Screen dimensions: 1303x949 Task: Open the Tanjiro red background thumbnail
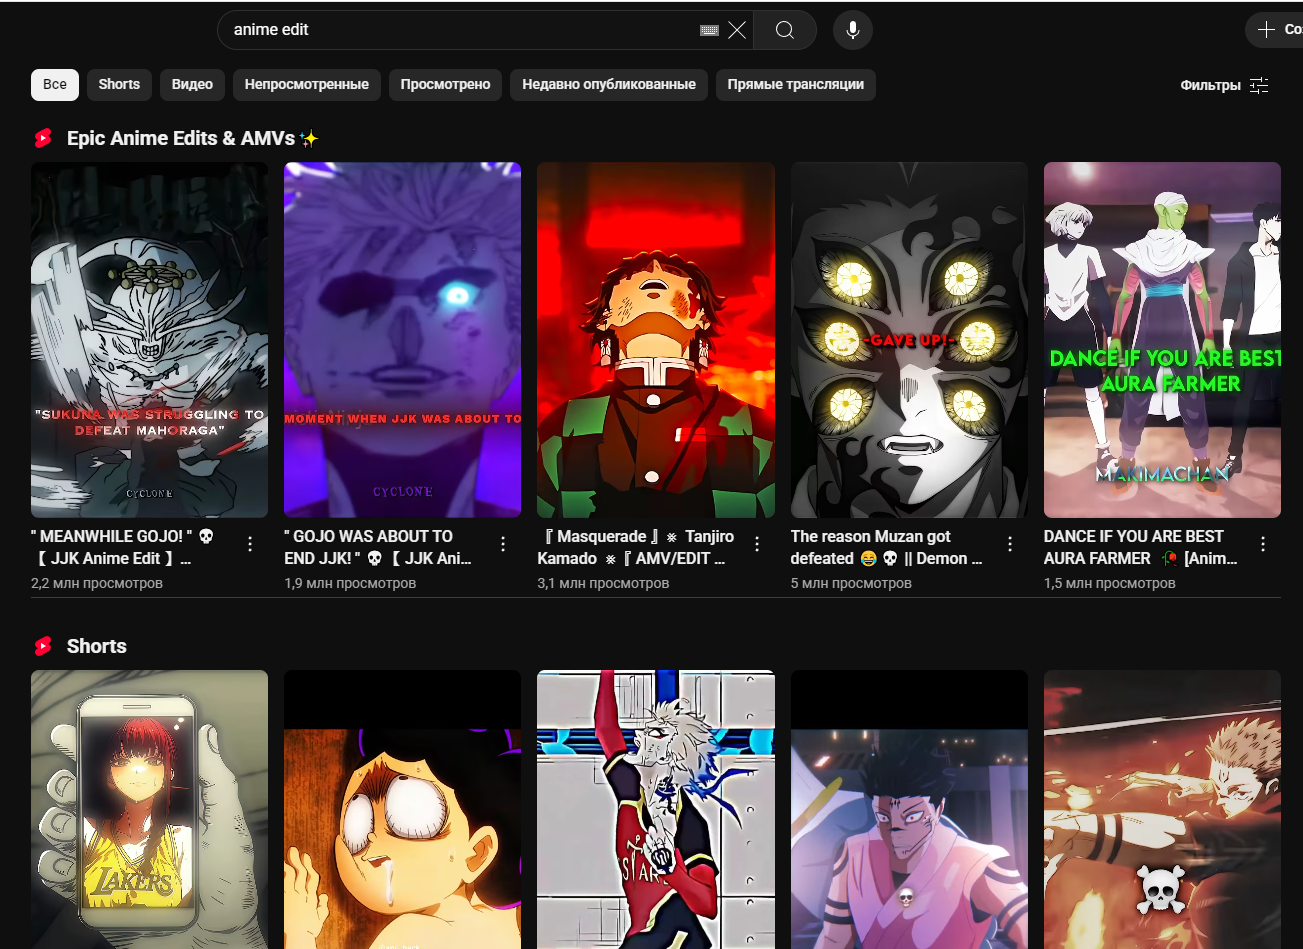[x=656, y=340]
